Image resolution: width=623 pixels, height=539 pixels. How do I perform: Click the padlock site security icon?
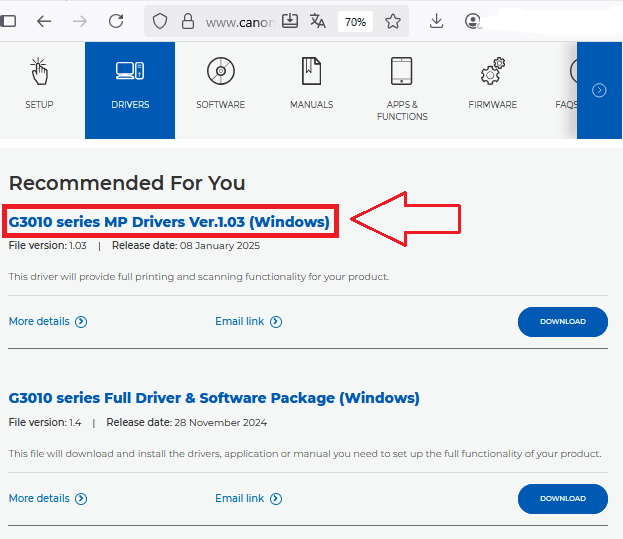point(186,21)
